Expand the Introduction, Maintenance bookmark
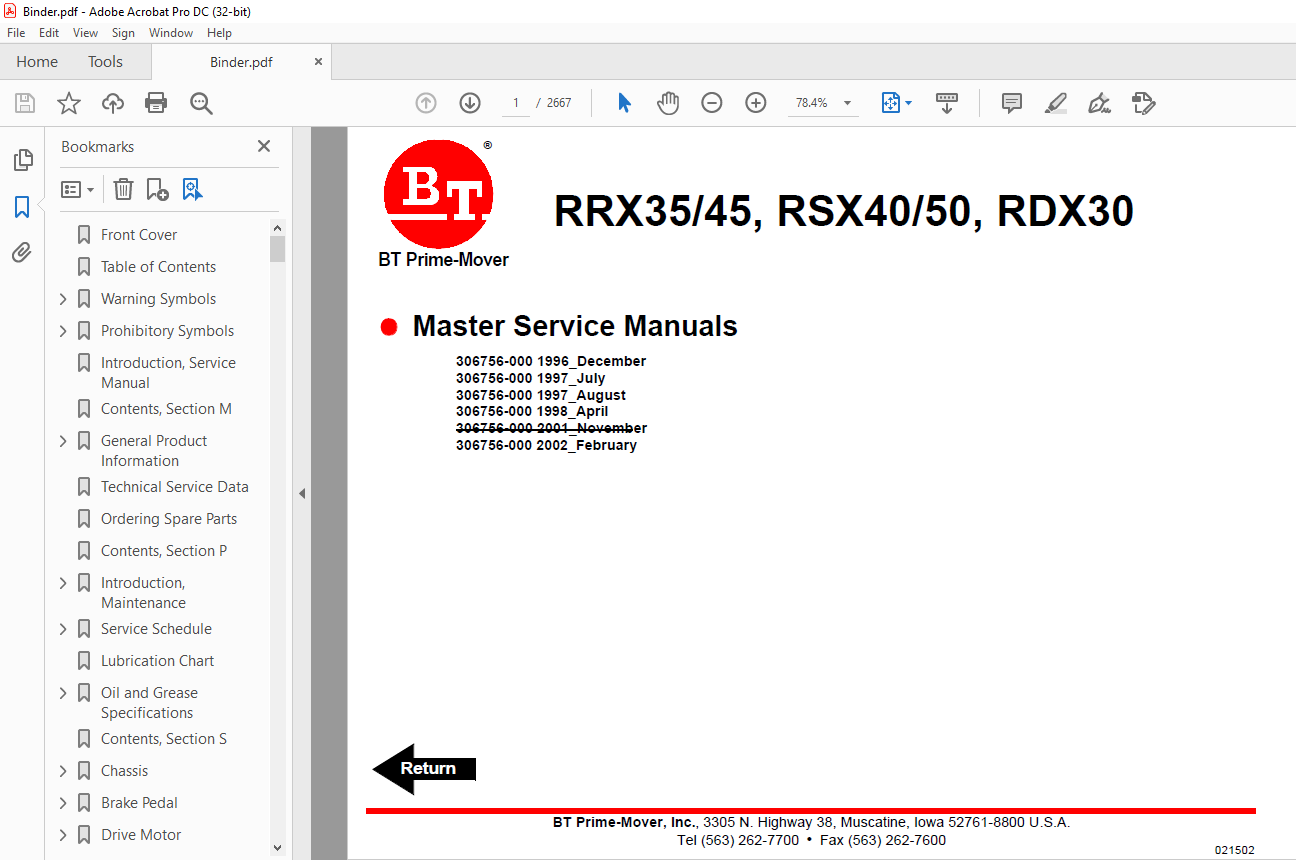The width and height of the screenshot is (1296, 860). (x=63, y=583)
